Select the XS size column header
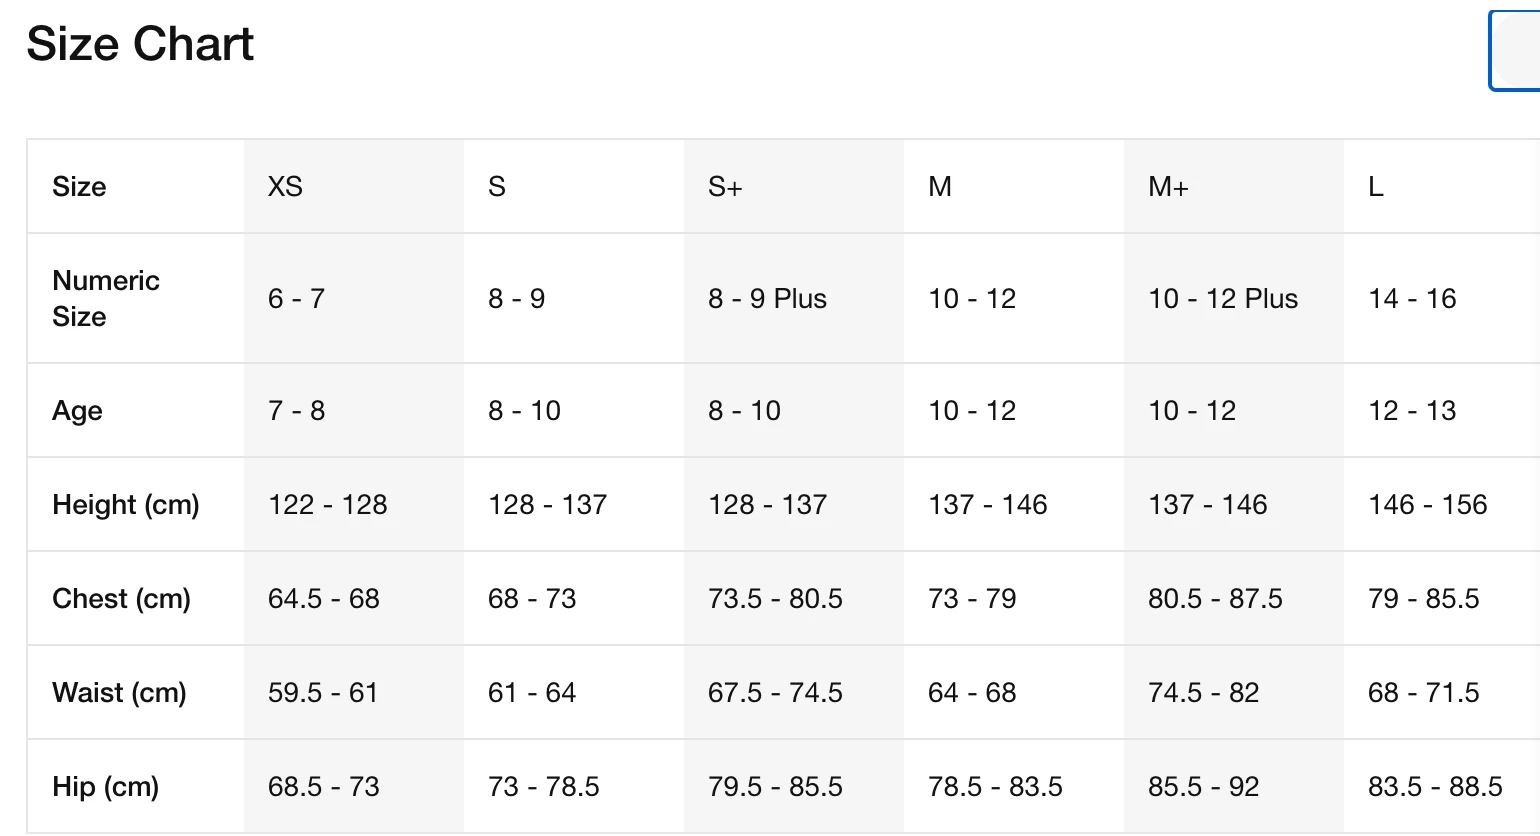This screenshot has height=836, width=1540. [x=285, y=187]
